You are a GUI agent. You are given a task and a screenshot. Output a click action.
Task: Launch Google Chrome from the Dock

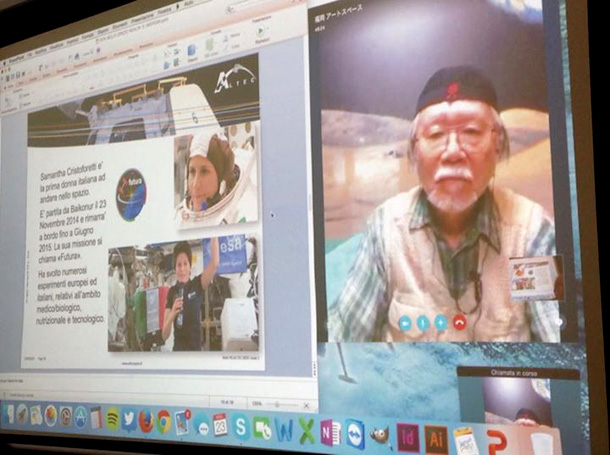pos(164,422)
